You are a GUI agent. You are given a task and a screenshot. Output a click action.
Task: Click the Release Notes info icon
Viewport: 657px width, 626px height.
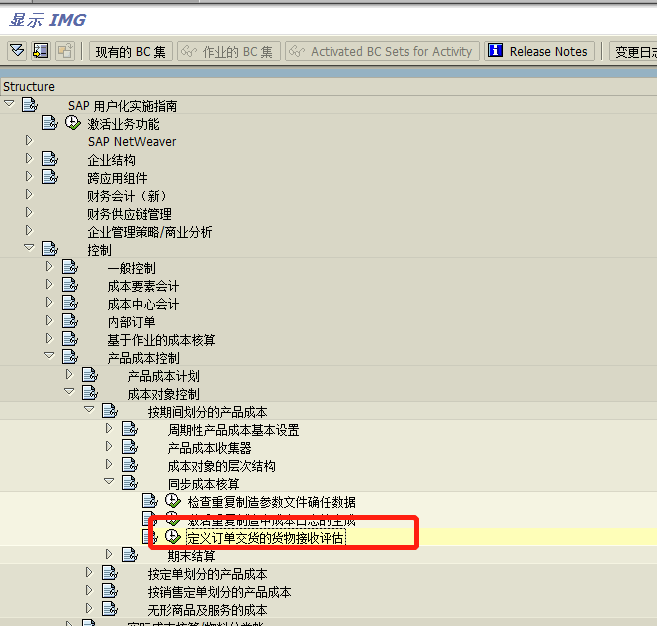point(495,51)
